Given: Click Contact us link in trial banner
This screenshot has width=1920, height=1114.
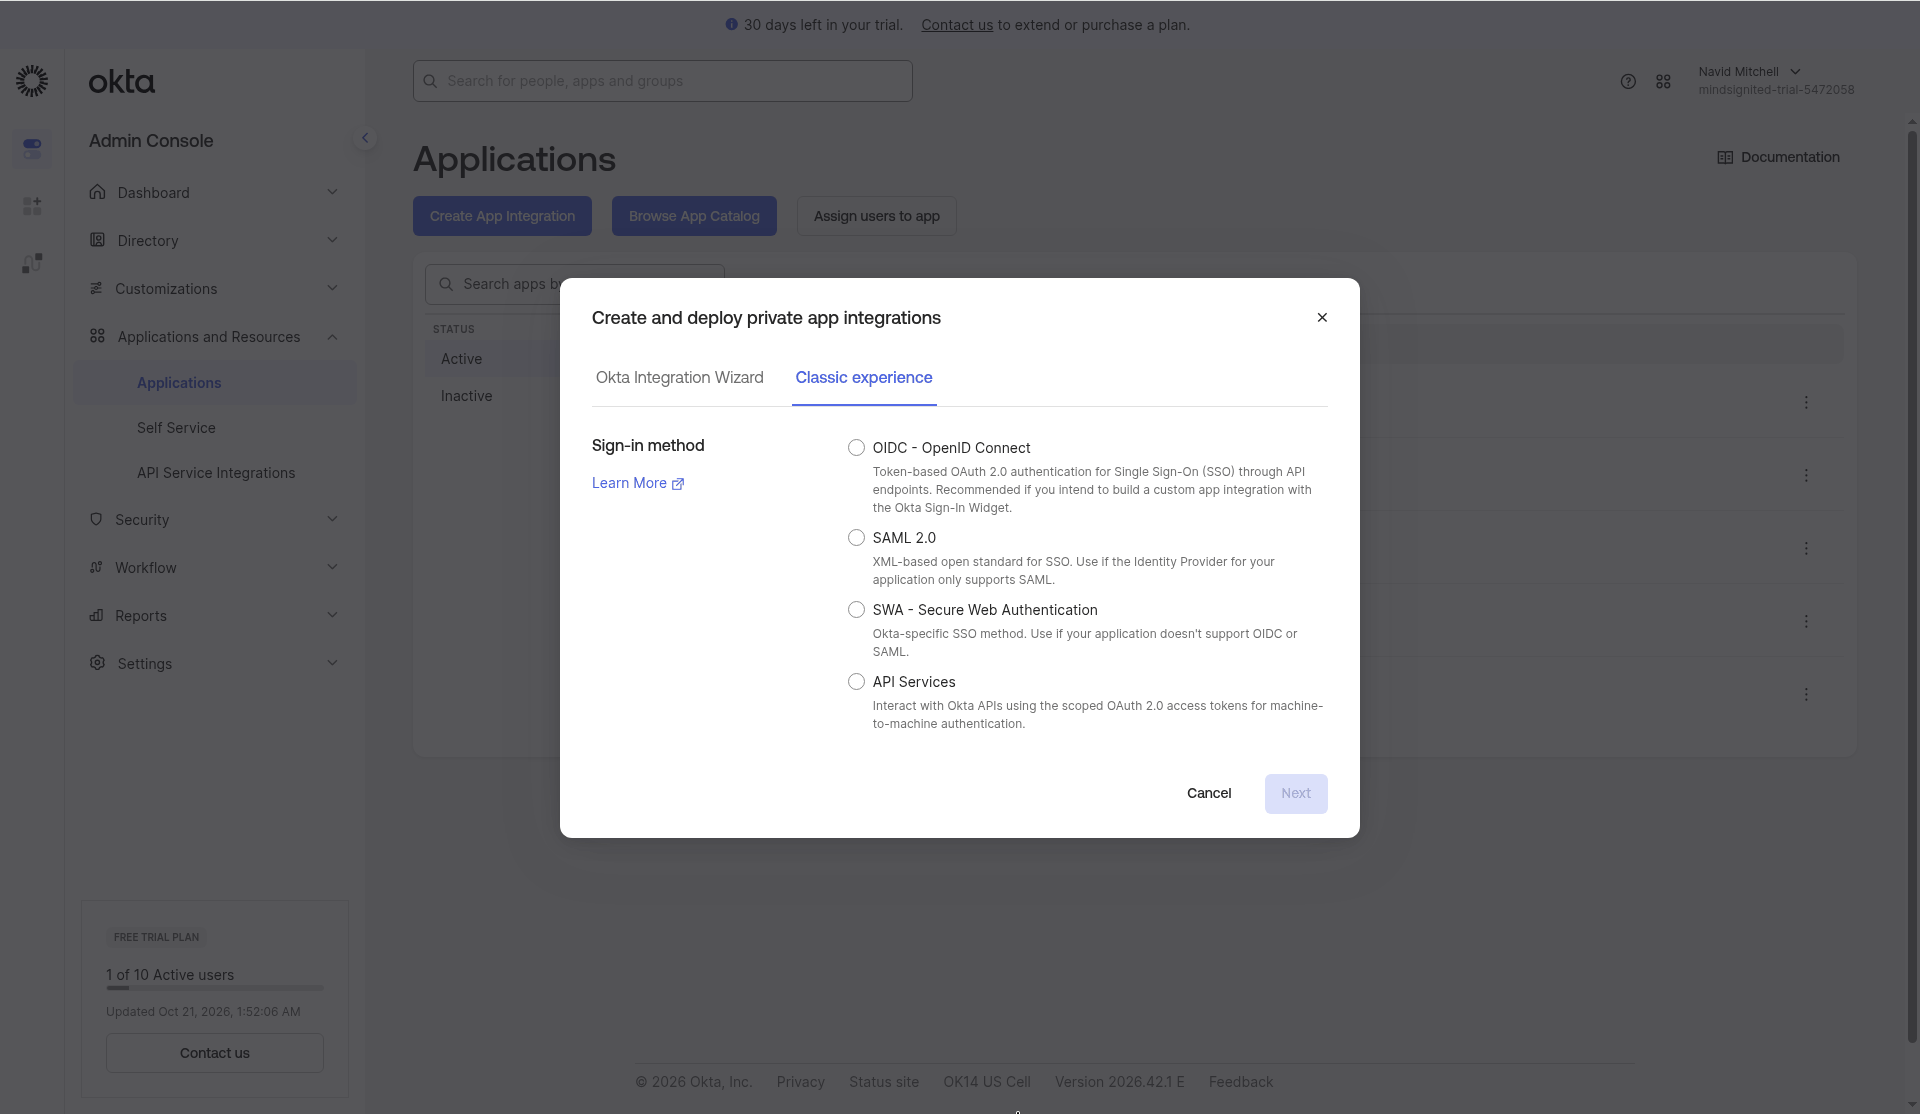Looking at the screenshot, I should pyautogui.click(x=957, y=25).
